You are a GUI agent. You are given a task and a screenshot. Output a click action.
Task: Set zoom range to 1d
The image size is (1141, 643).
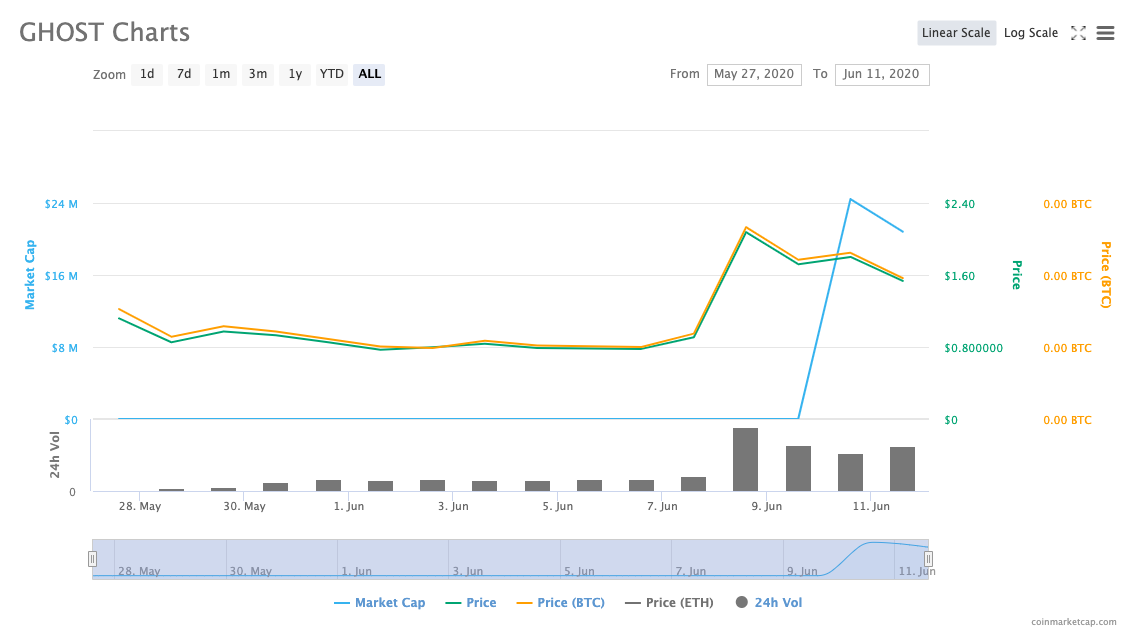coord(147,74)
